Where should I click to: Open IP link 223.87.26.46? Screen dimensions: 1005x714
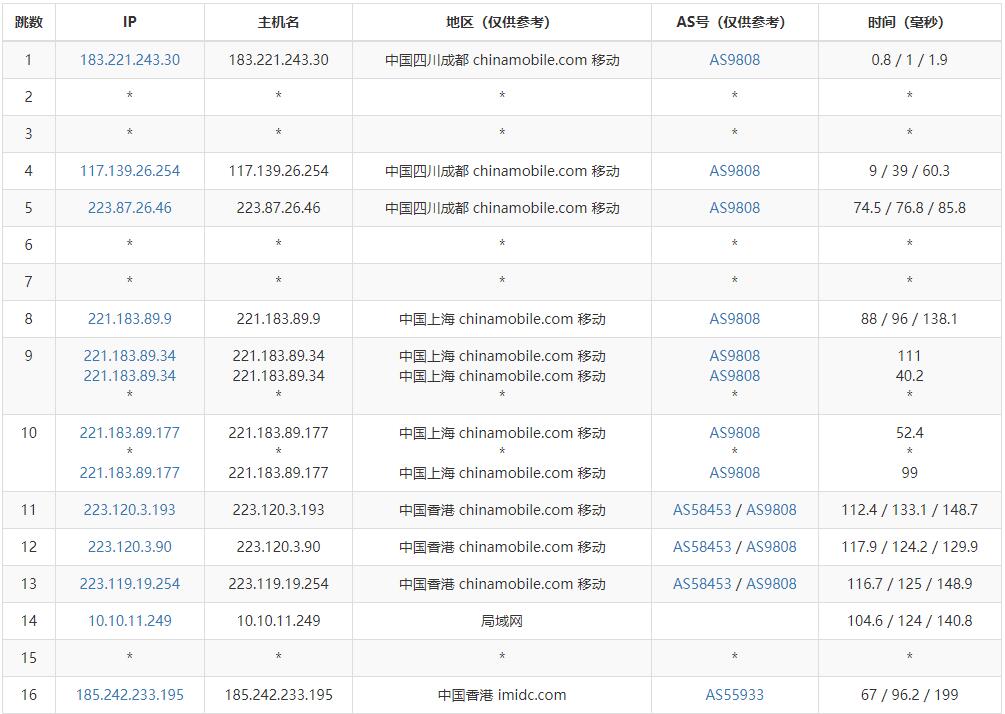tap(129, 208)
